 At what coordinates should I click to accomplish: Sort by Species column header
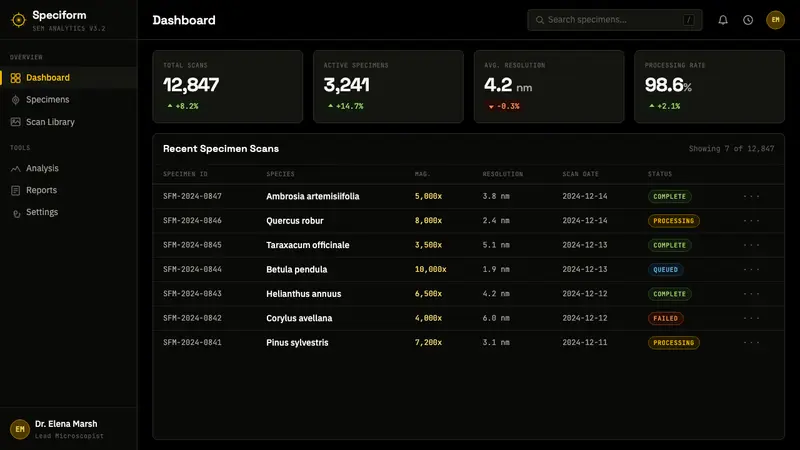tap(280, 174)
